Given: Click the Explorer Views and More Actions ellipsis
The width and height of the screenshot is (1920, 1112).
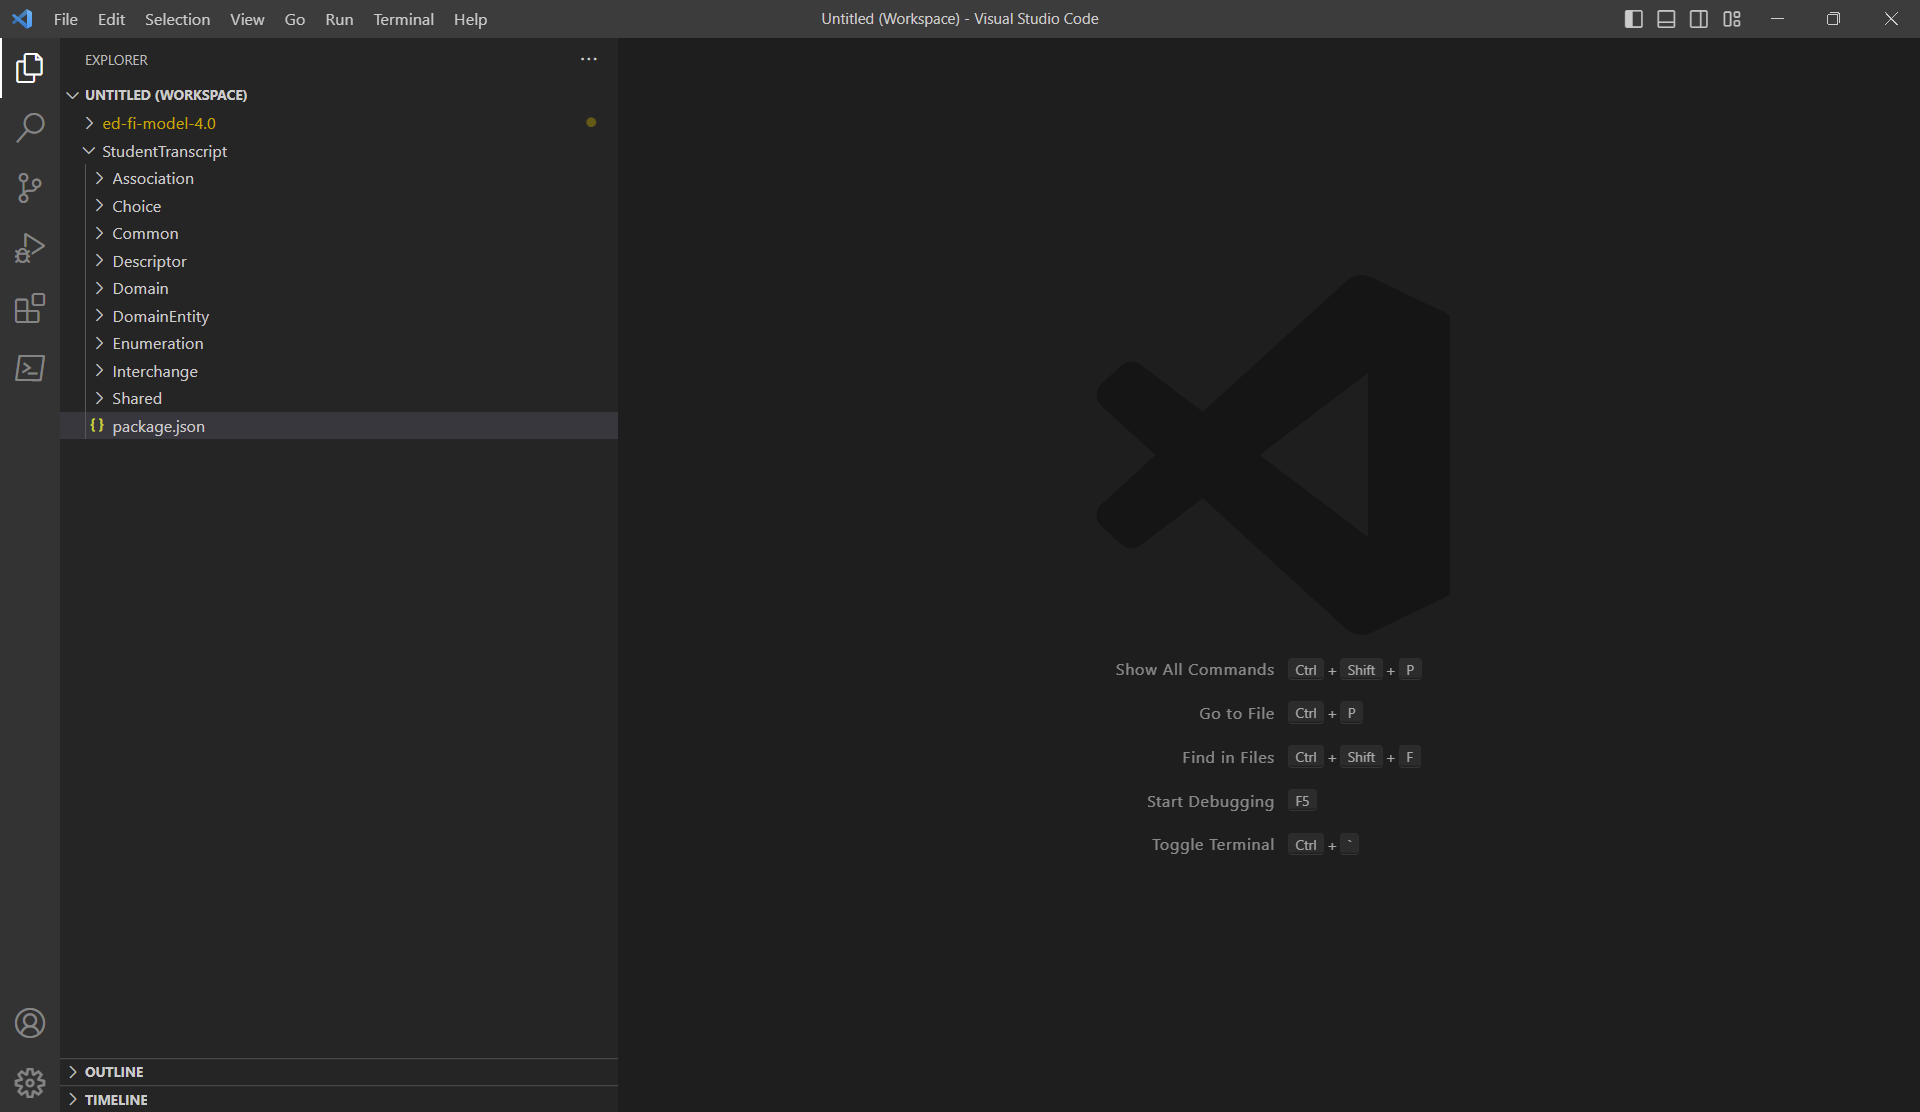Looking at the screenshot, I should (x=589, y=60).
